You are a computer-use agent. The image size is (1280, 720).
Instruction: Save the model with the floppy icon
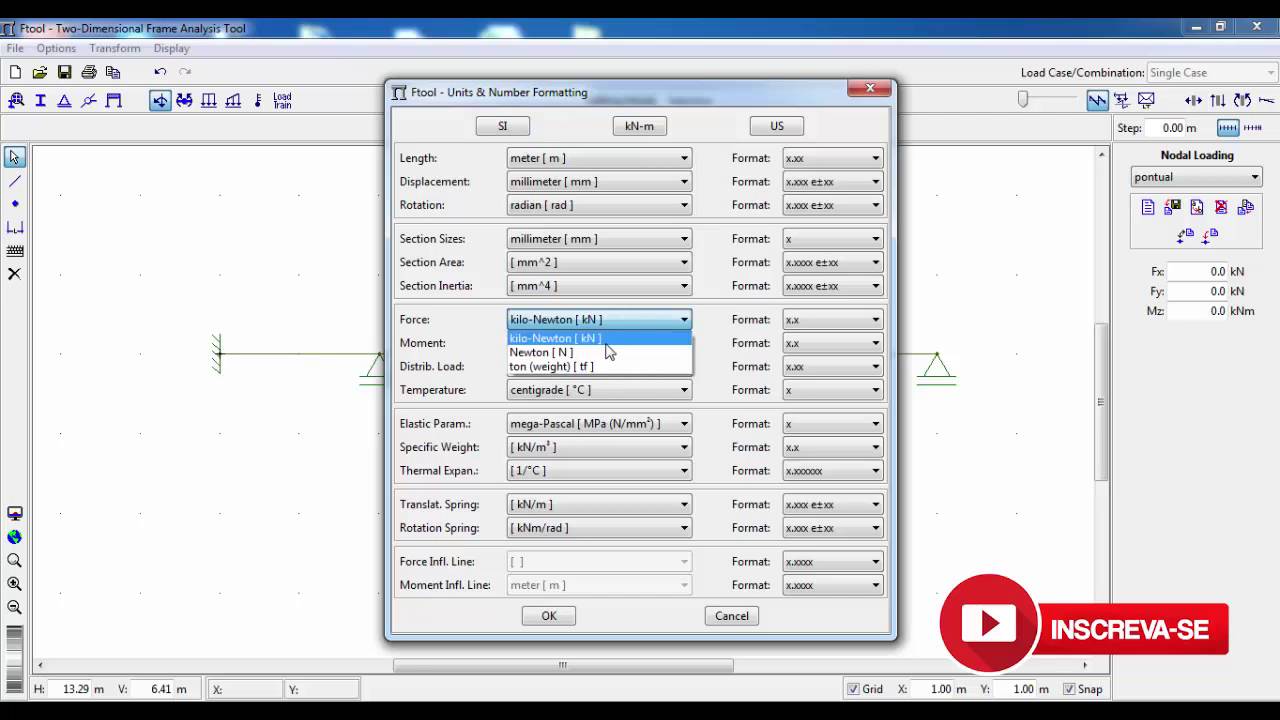64,72
